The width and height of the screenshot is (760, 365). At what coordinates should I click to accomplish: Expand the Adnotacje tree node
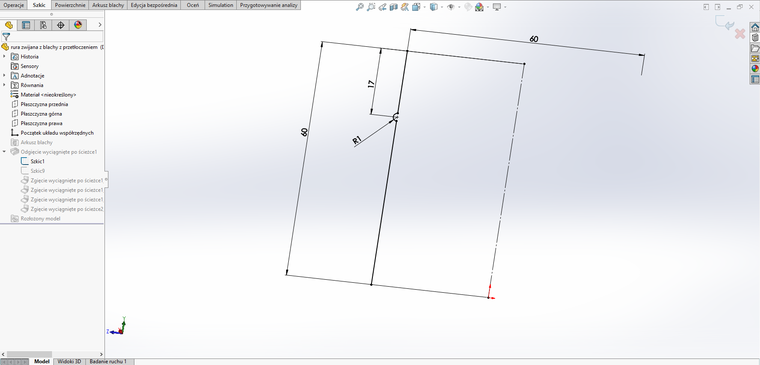4,76
